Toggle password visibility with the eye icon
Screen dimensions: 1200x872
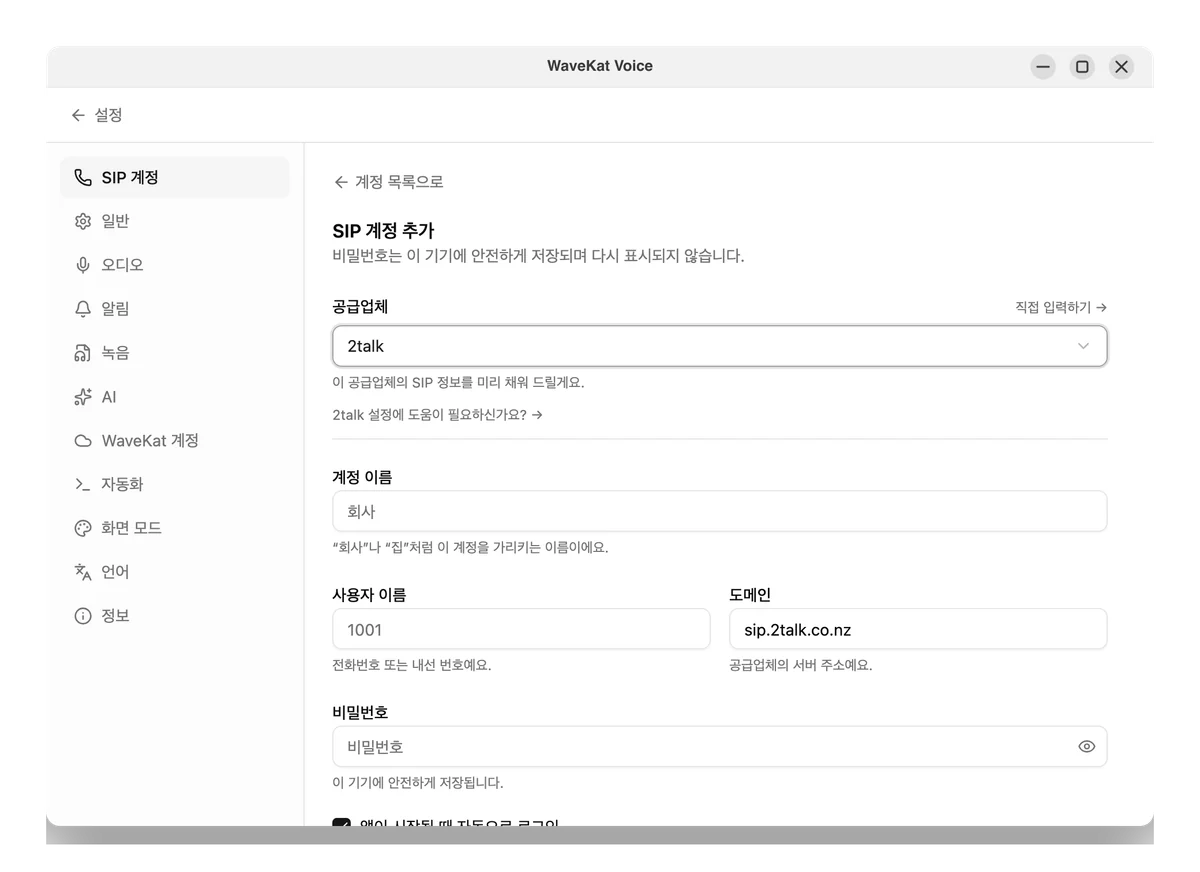[x=1086, y=746]
